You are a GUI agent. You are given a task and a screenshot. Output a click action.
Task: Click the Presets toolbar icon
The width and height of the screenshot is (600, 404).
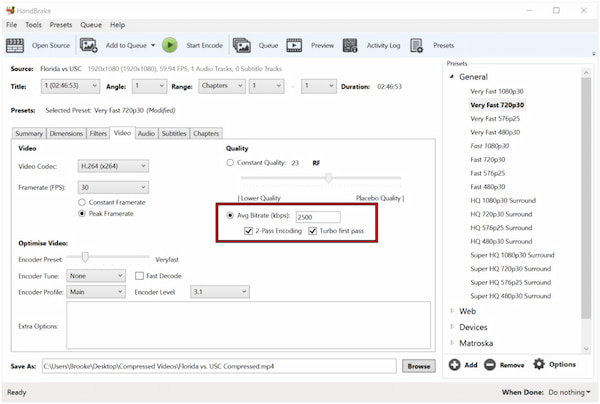416,45
